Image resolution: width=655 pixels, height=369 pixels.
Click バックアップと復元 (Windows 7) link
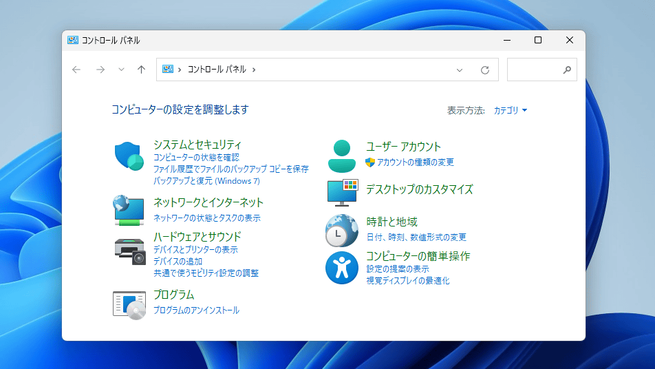[x=206, y=181]
